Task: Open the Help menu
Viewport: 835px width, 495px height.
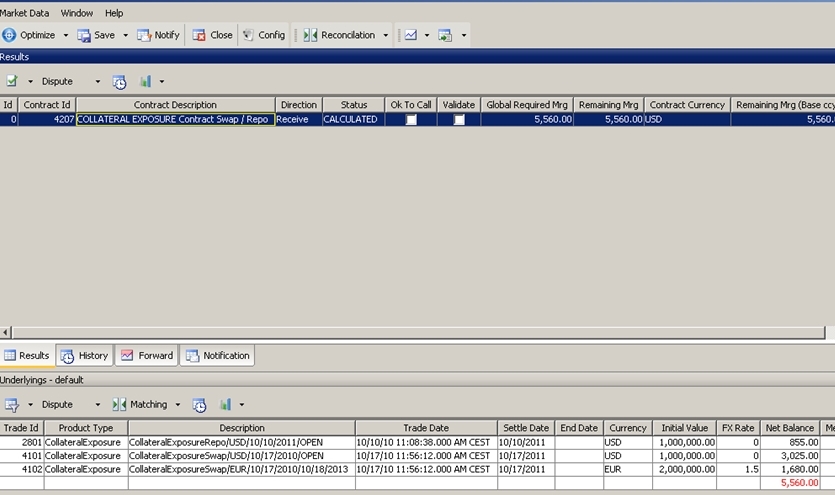Action: pyautogui.click(x=114, y=13)
